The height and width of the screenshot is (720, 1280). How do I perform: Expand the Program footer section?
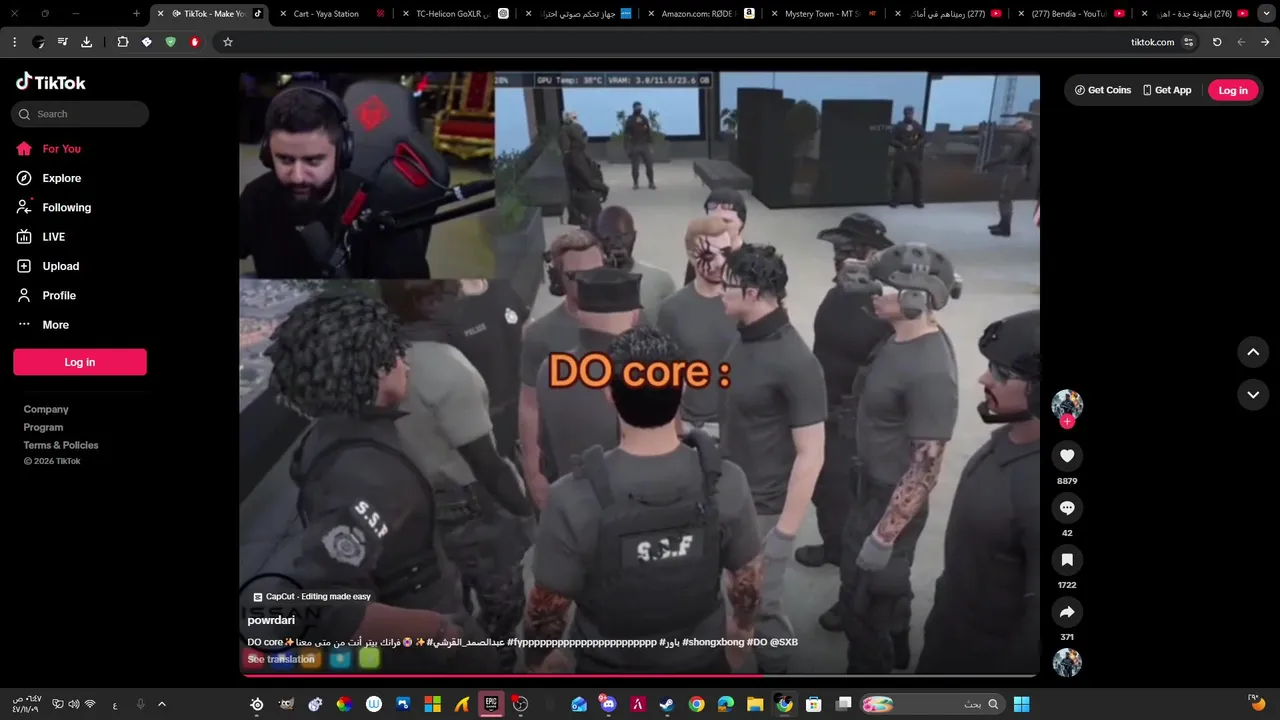click(43, 427)
